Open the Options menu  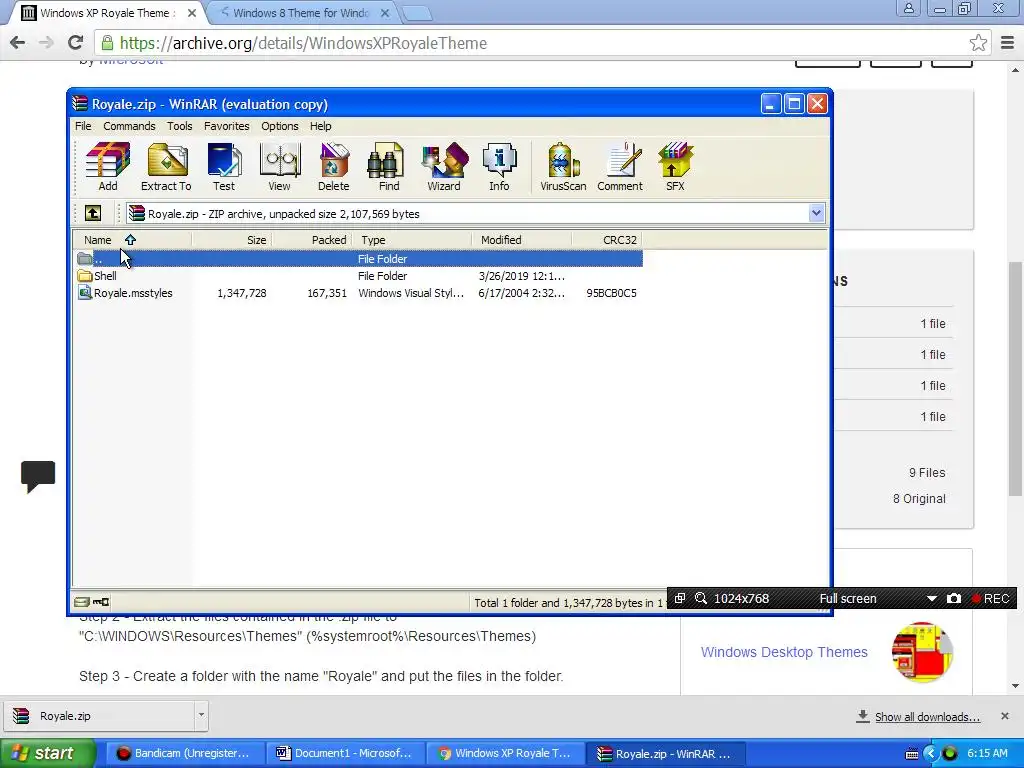pyautogui.click(x=280, y=126)
